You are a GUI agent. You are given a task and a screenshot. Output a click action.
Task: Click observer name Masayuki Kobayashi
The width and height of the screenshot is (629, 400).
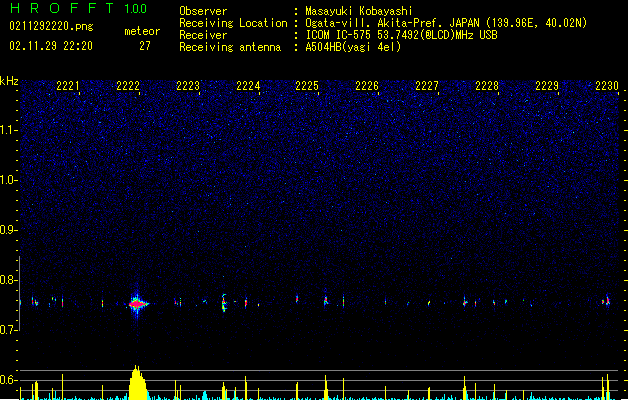359,11
